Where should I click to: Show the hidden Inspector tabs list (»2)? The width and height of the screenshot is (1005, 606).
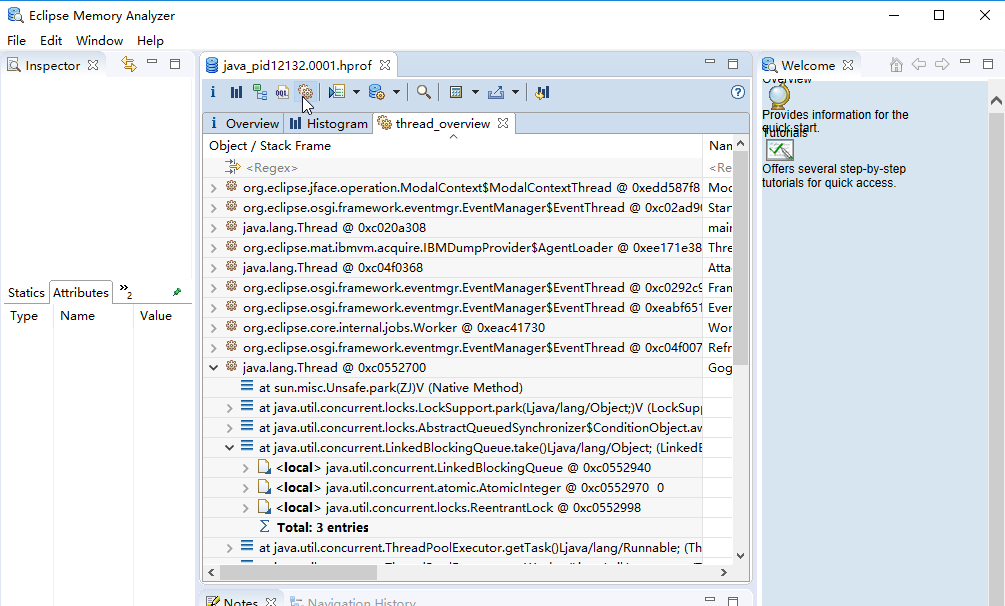(x=126, y=290)
